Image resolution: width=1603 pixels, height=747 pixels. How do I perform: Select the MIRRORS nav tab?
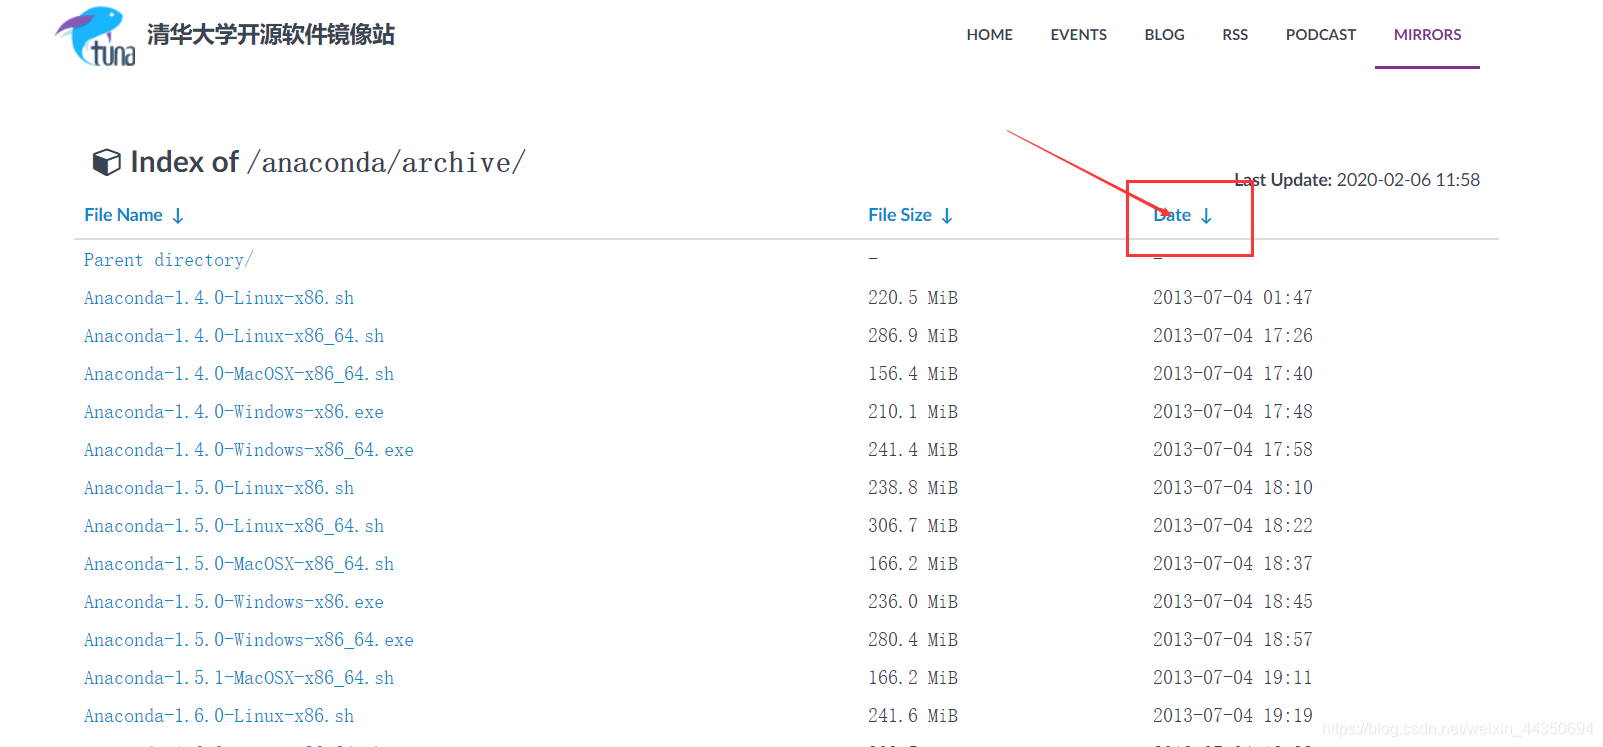point(1427,35)
